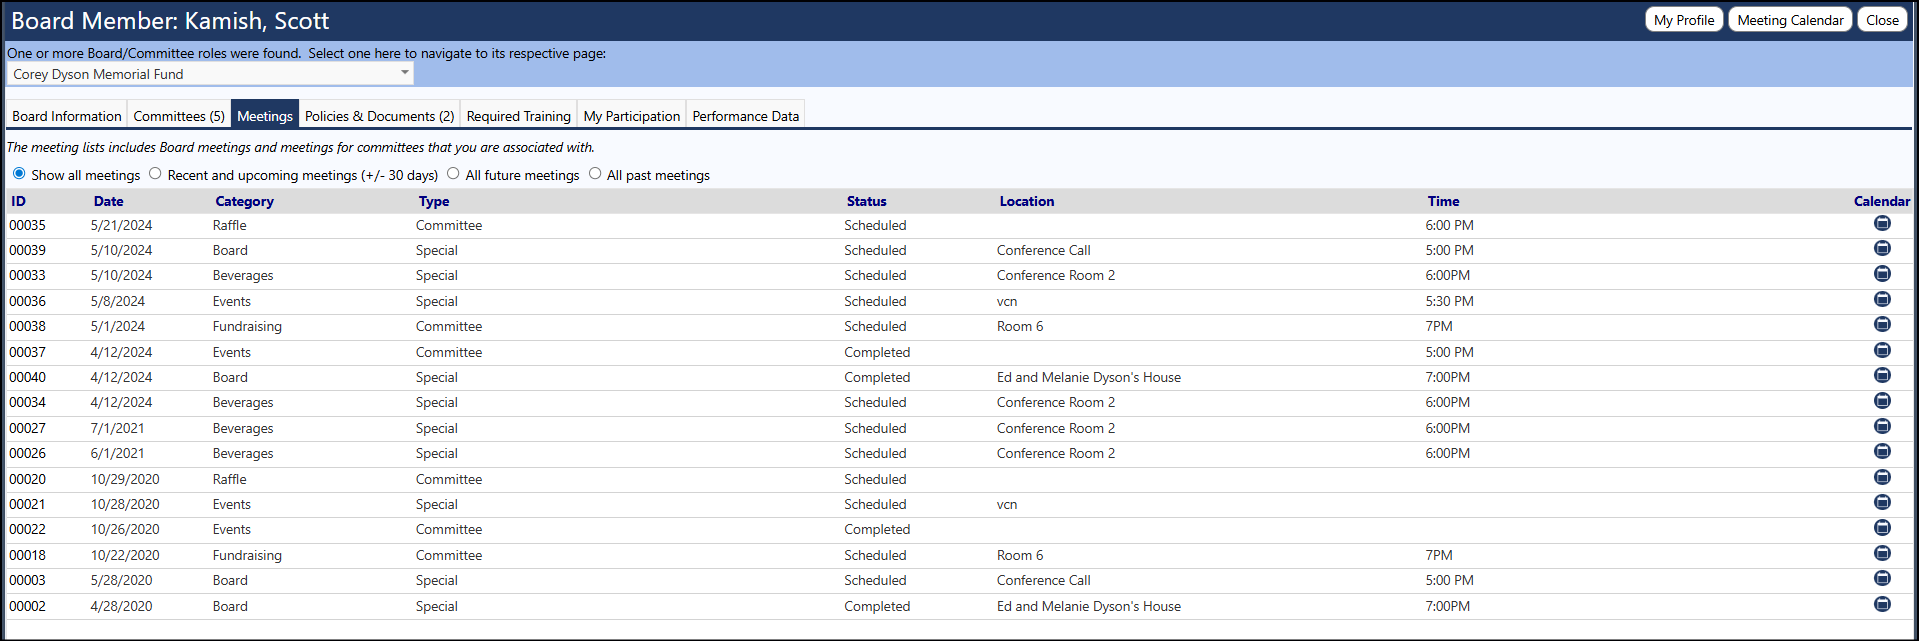Select Recent and upcoming meetings option
The image size is (1919, 641).
coord(155,173)
